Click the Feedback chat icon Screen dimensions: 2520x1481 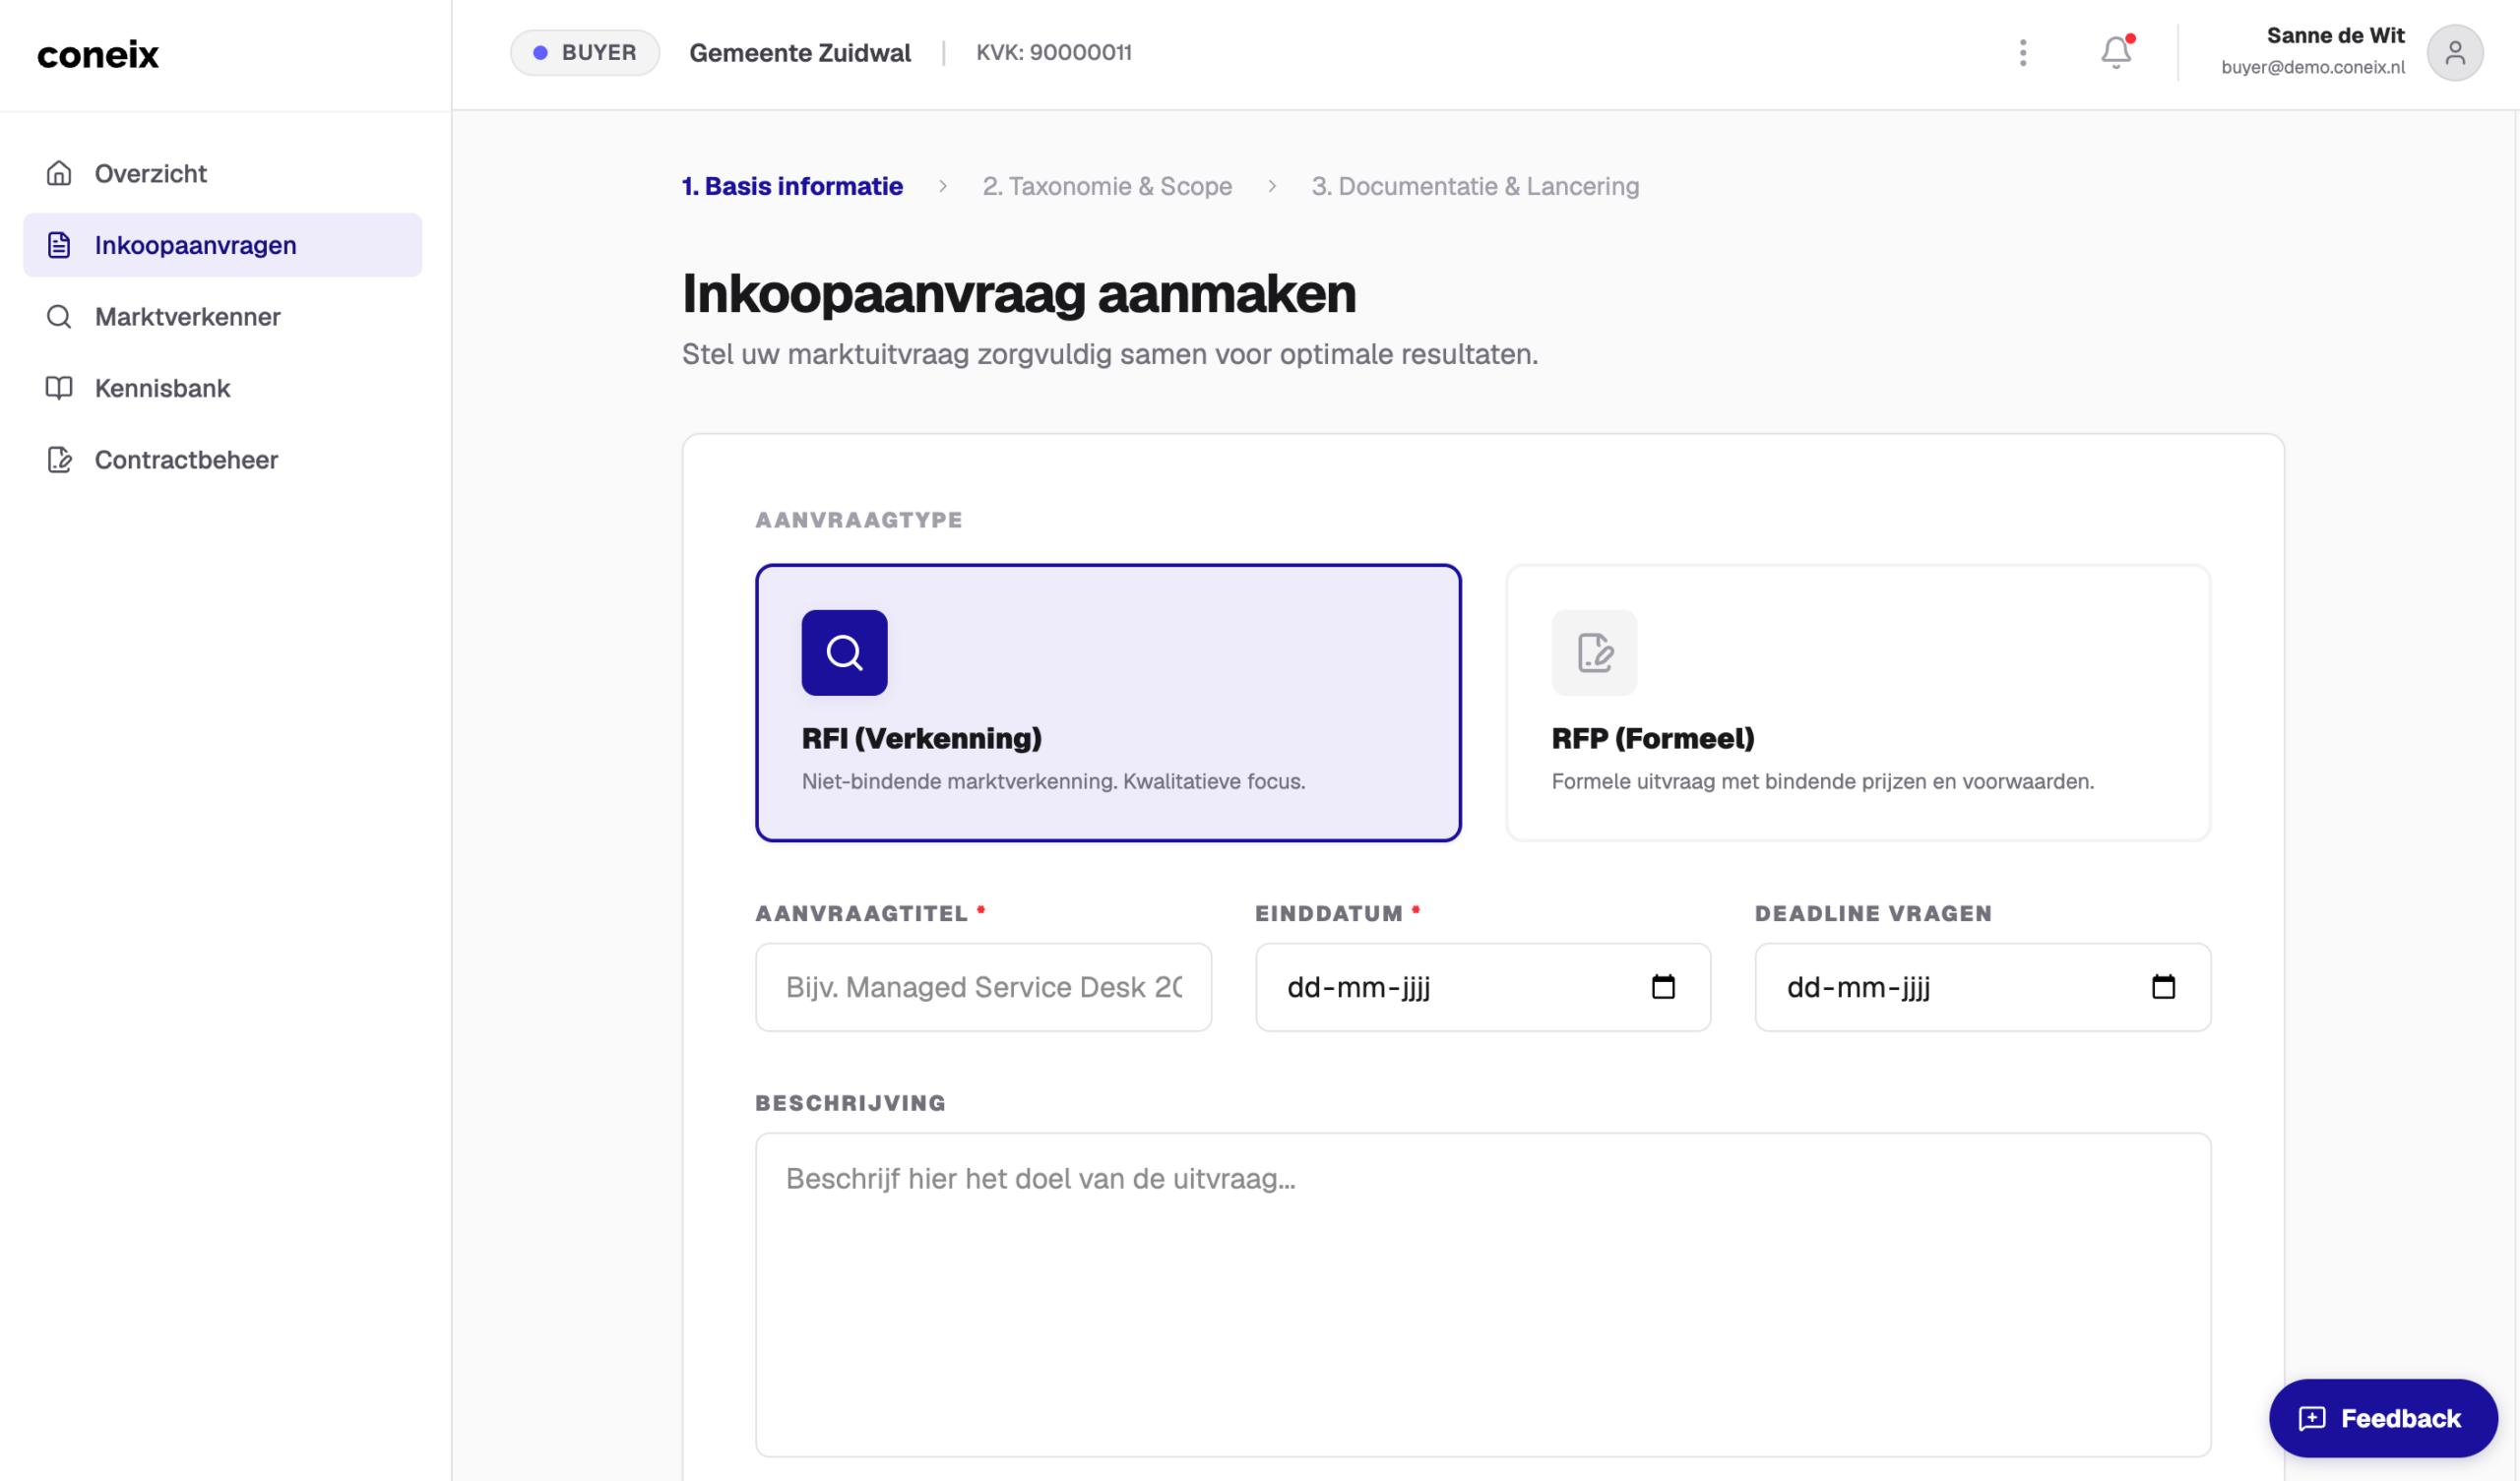tap(2312, 1418)
